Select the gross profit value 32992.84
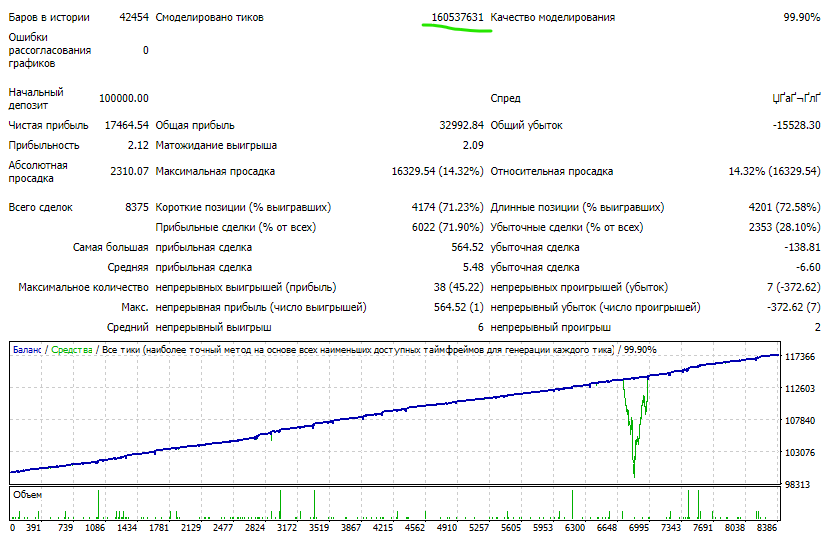Screen dimensions: 840x541 (461, 125)
